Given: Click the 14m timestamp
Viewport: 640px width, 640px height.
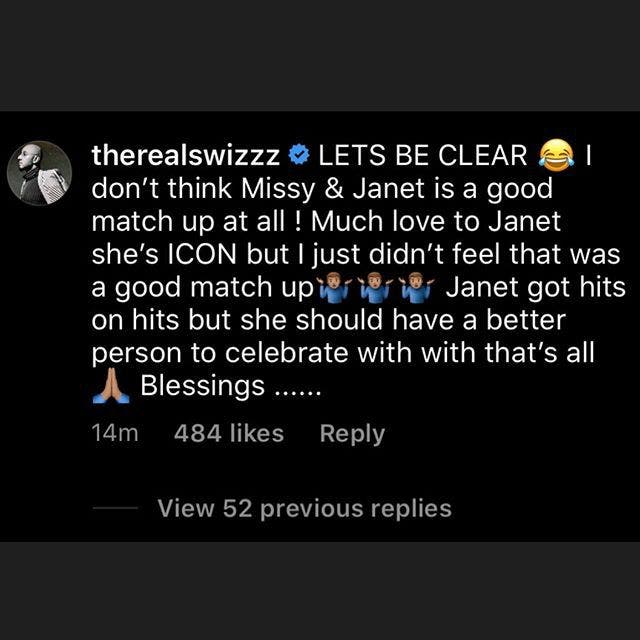Looking at the screenshot, I should pos(115,433).
